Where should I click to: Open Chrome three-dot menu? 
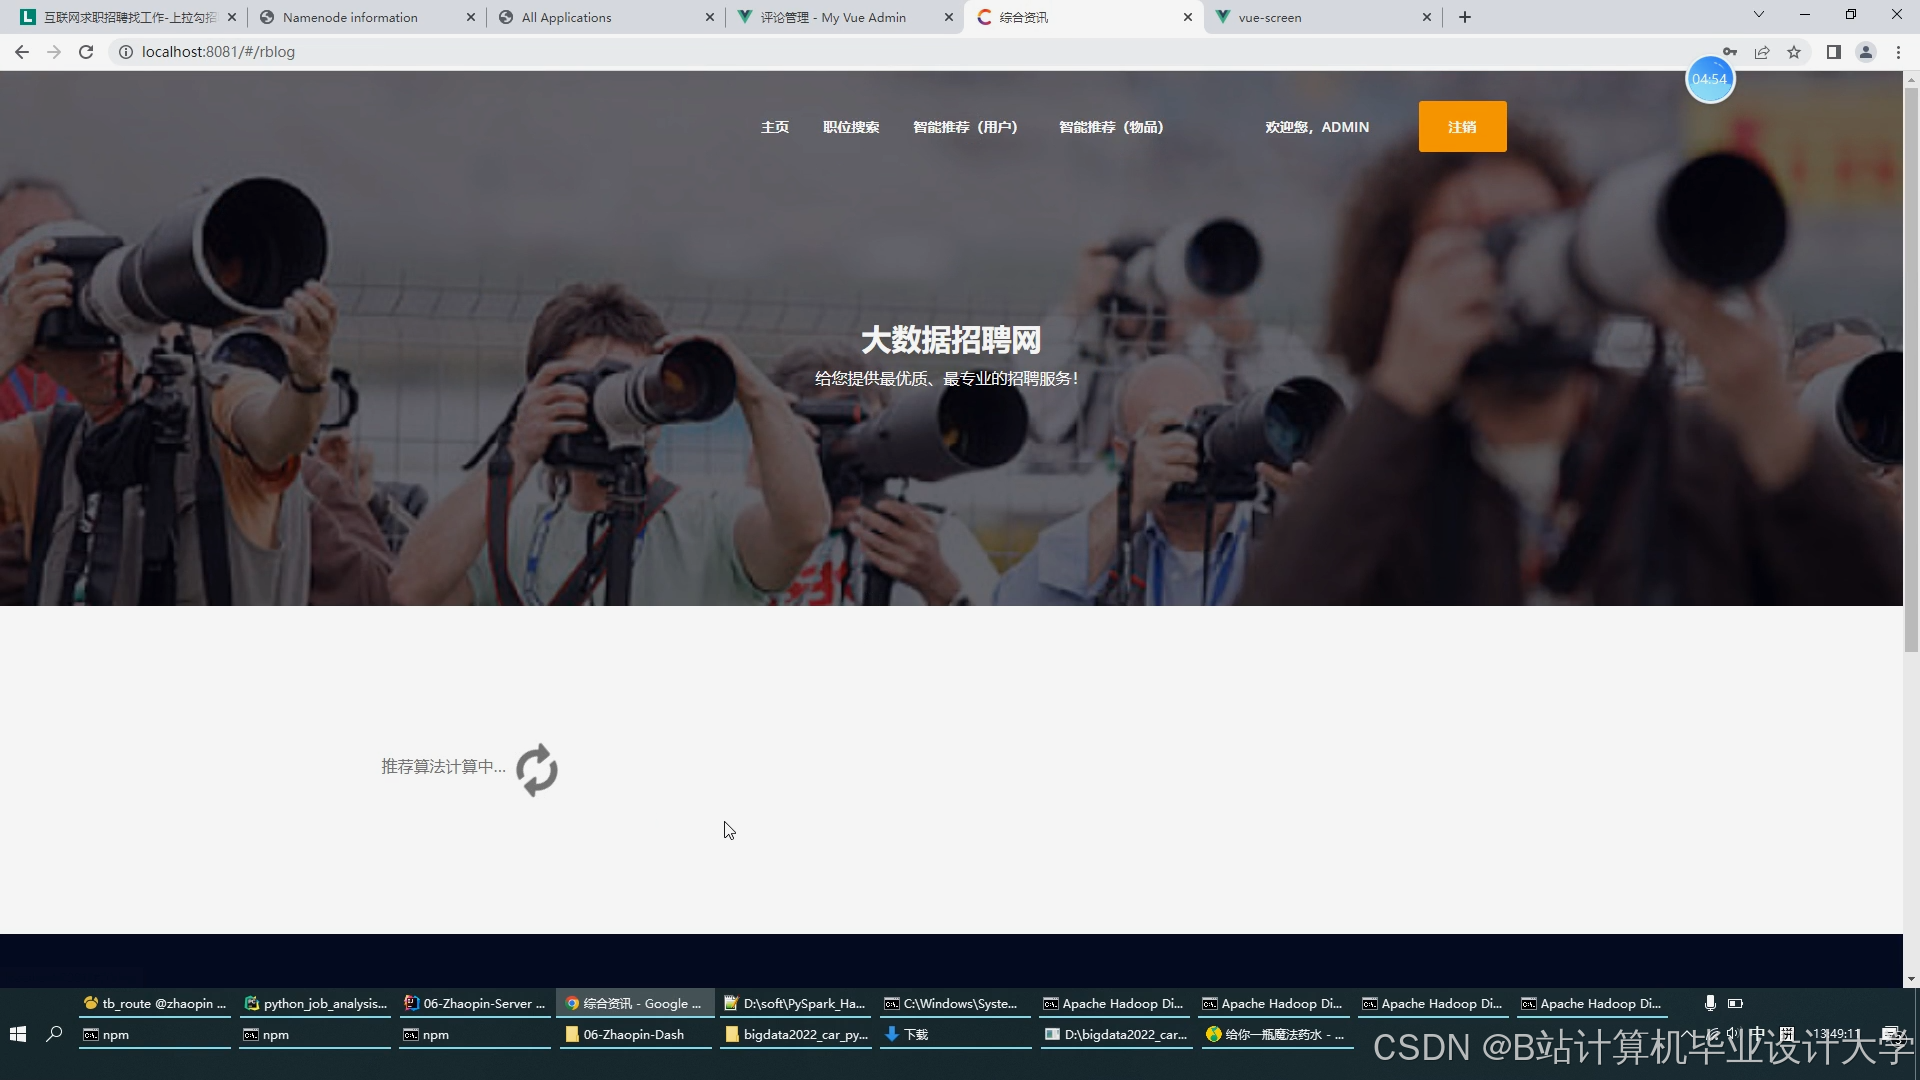point(1898,52)
